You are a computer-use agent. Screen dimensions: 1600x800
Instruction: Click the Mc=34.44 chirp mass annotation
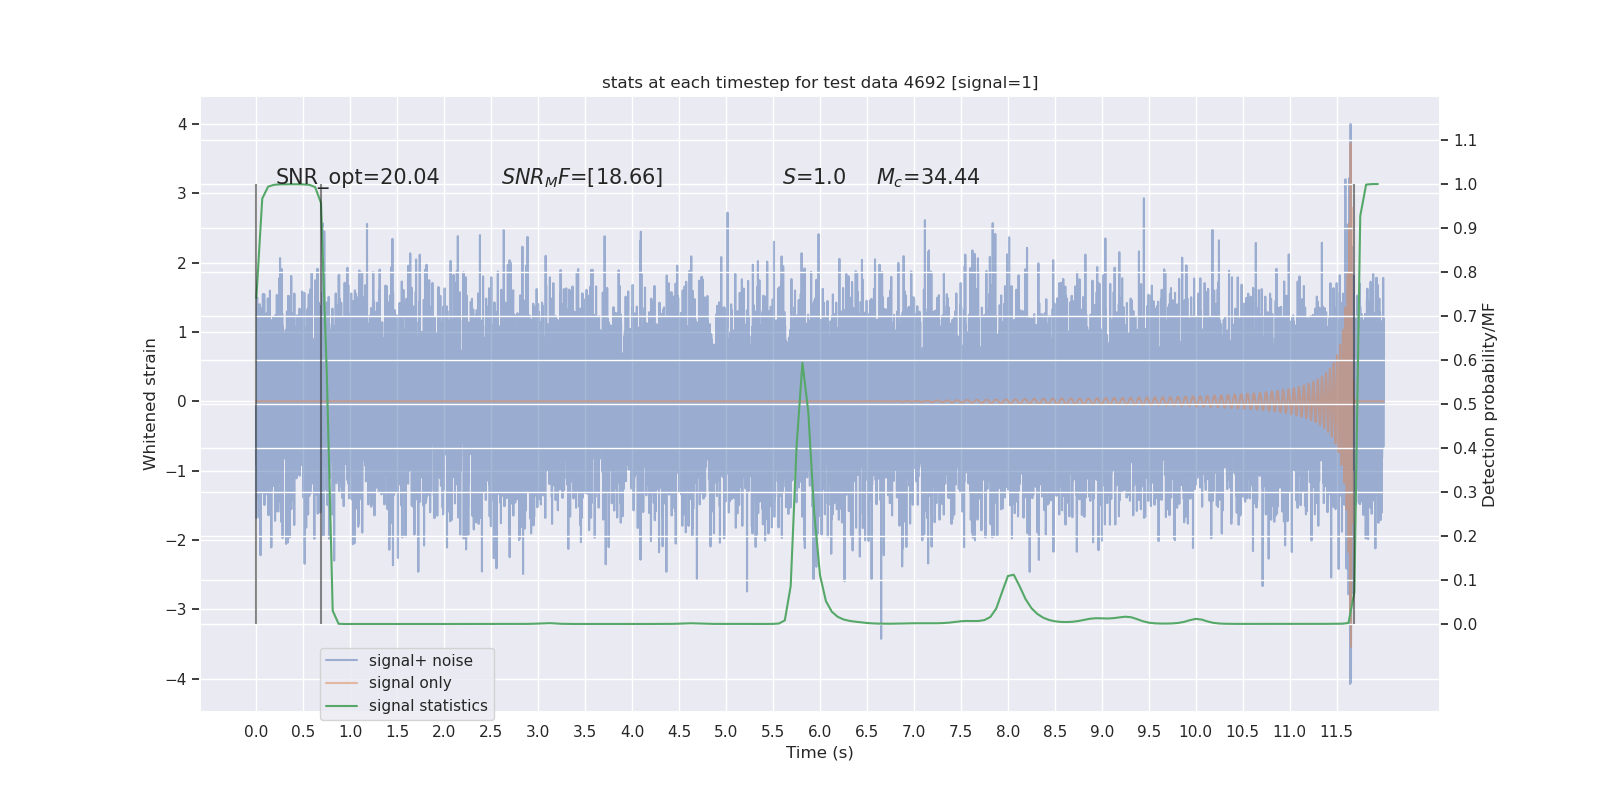[x=928, y=177]
